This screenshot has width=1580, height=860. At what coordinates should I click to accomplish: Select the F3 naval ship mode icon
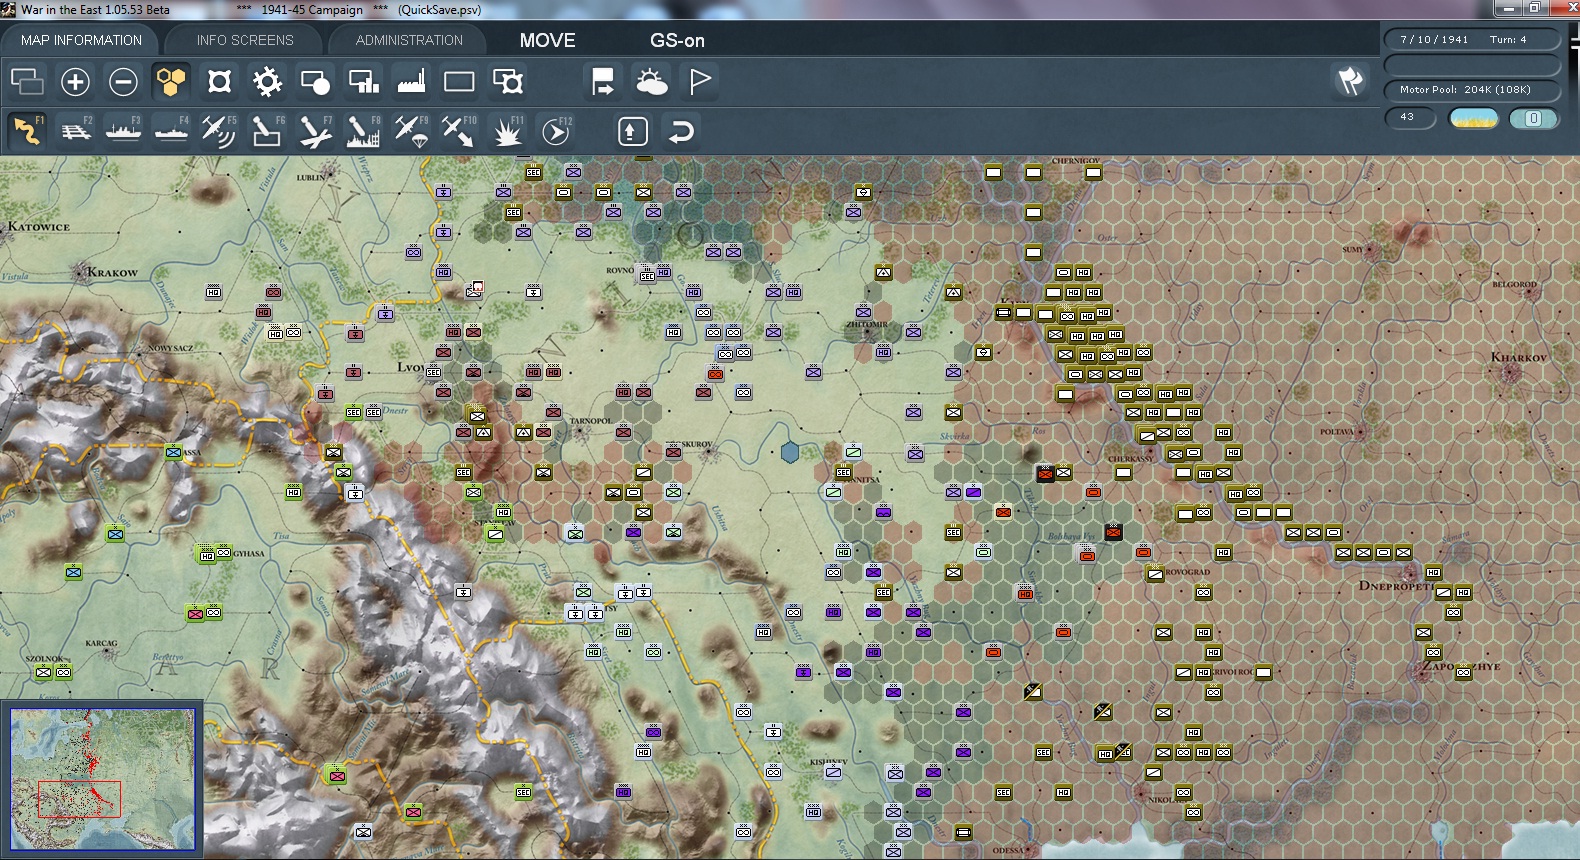tap(123, 131)
